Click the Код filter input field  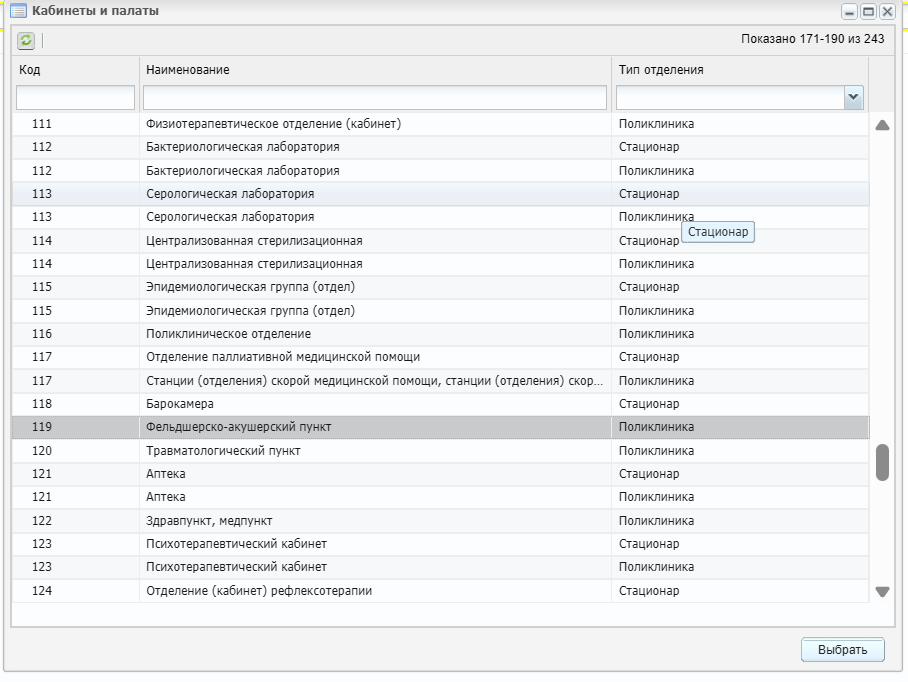(x=75, y=97)
